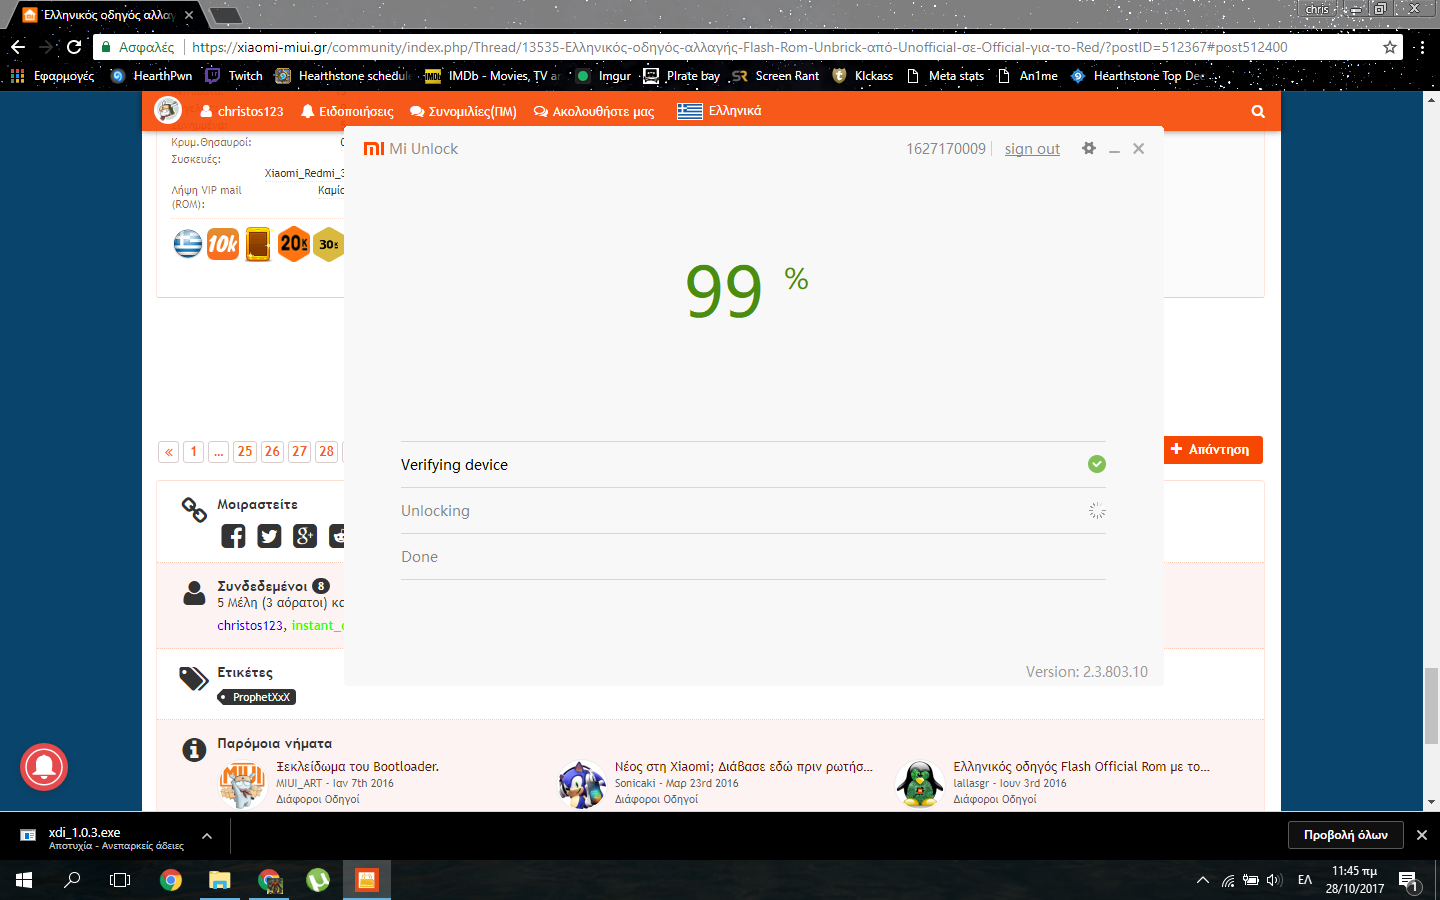Minimize the Mi Unlock window
This screenshot has height=900, width=1440.
pos(1114,150)
